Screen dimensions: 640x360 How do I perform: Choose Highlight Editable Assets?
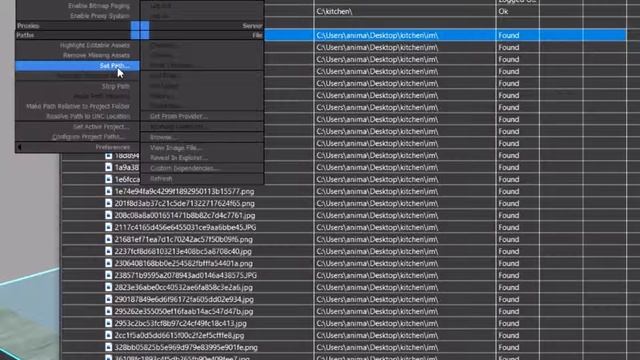(x=95, y=45)
